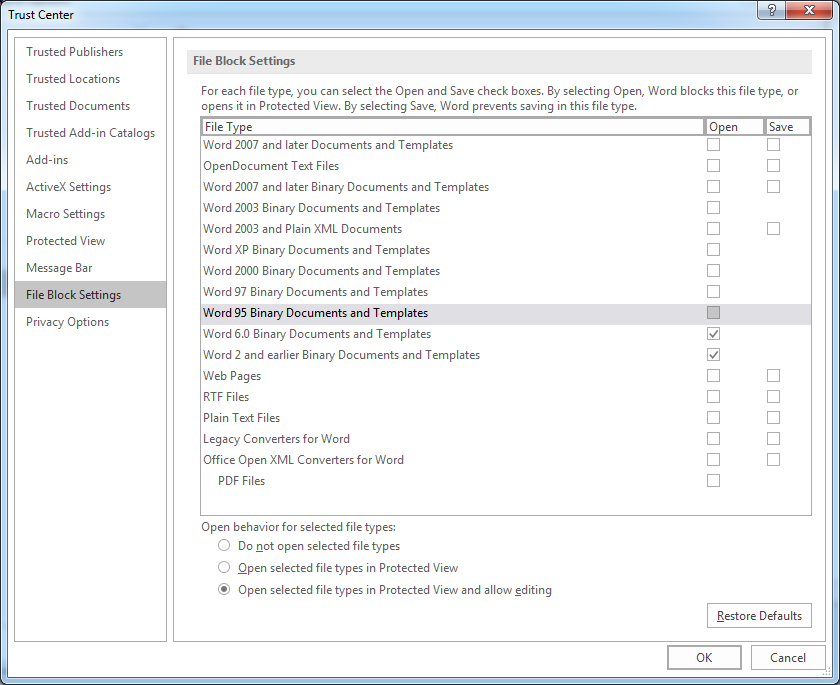Image resolution: width=840 pixels, height=685 pixels.
Task: Check Open for Word 97 Binary Documents
Action: tap(713, 291)
